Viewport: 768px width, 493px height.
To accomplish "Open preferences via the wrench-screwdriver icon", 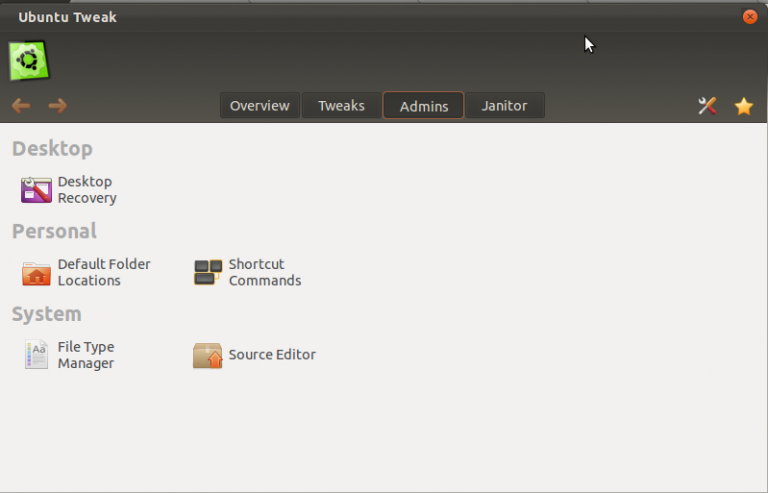I will point(707,106).
